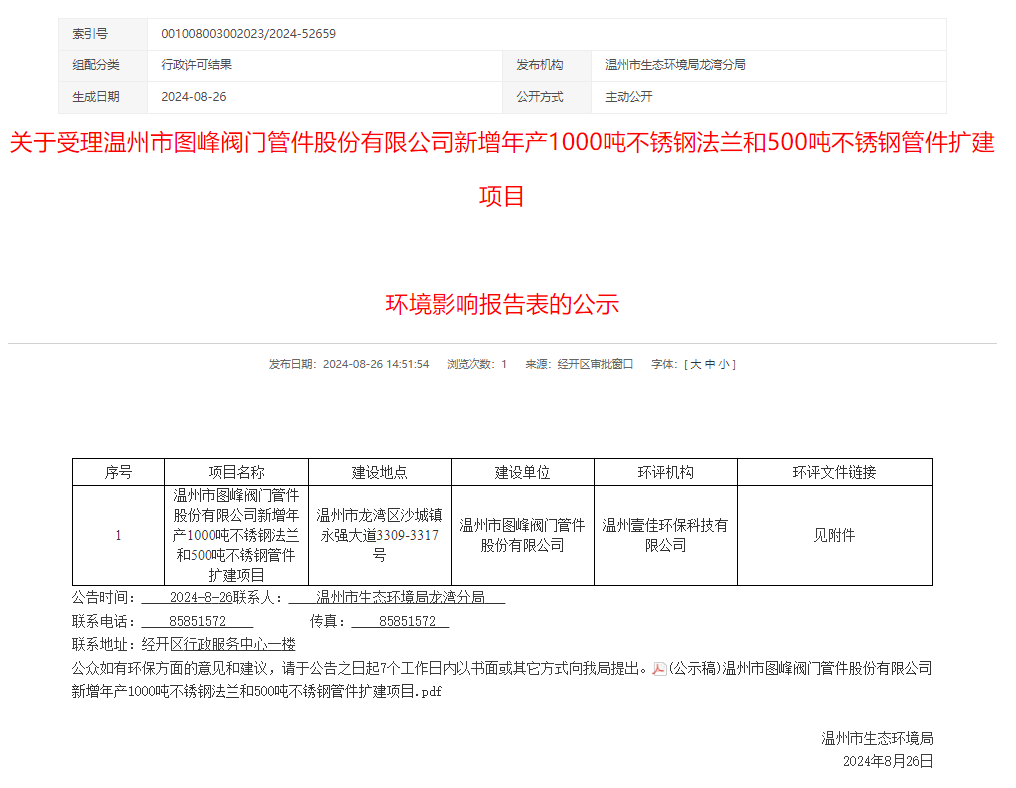Click table header 建设地点

coord(380,472)
